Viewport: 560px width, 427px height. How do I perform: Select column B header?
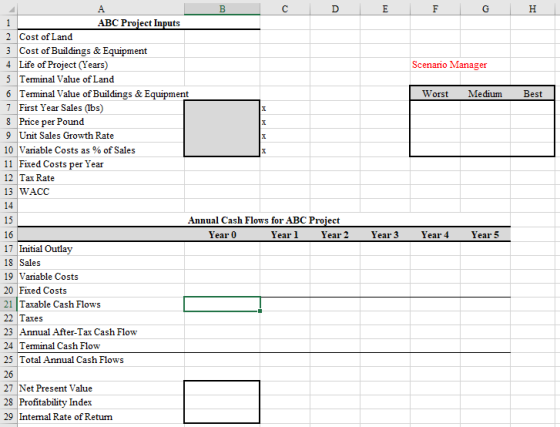(x=222, y=9)
